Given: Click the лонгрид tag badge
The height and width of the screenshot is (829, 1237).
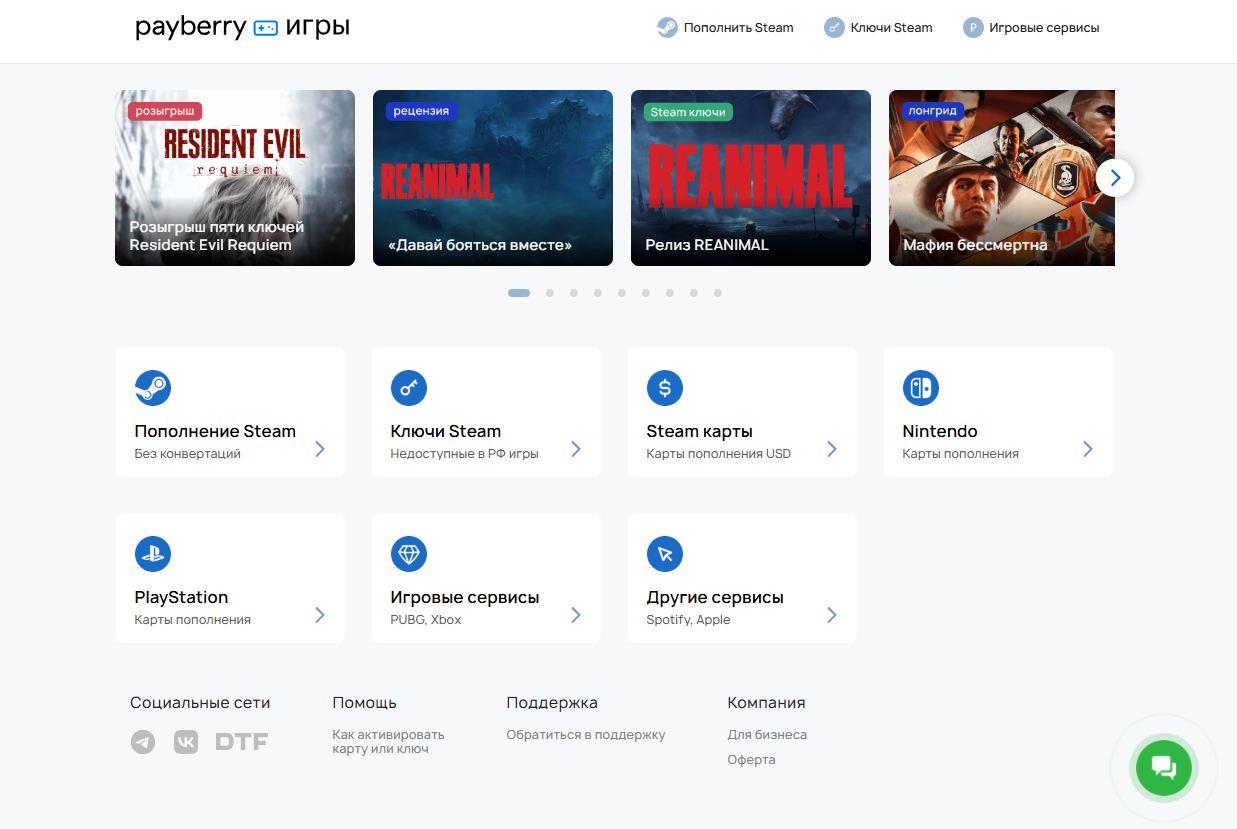Looking at the screenshot, I should pos(932,111).
